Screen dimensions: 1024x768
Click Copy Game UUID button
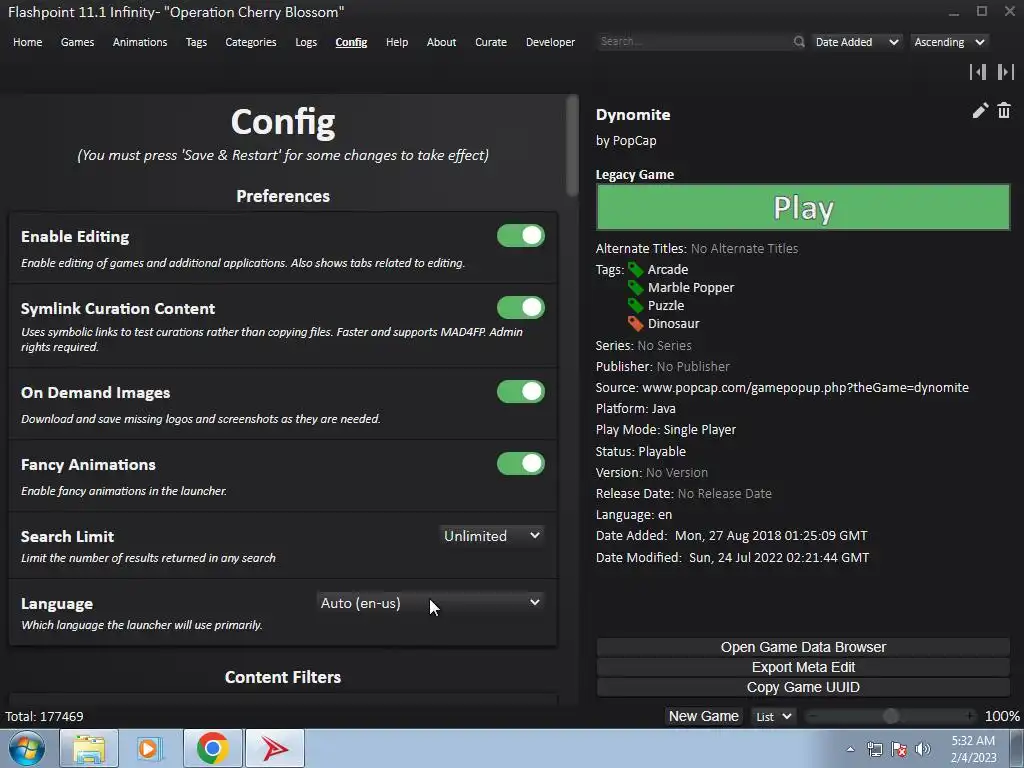point(803,688)
